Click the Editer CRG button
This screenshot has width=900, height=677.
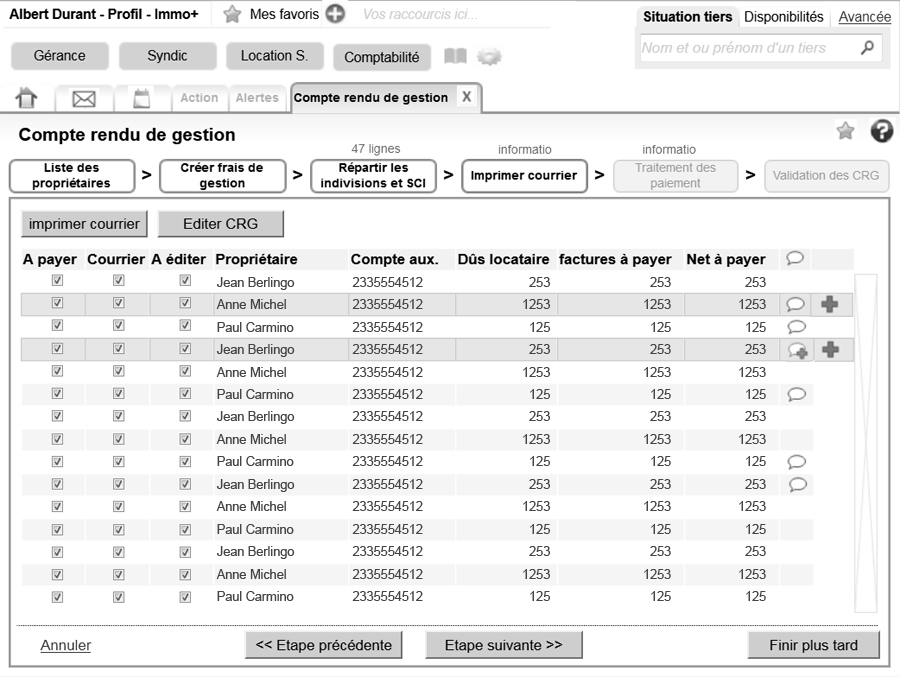[x=220, y=223]
